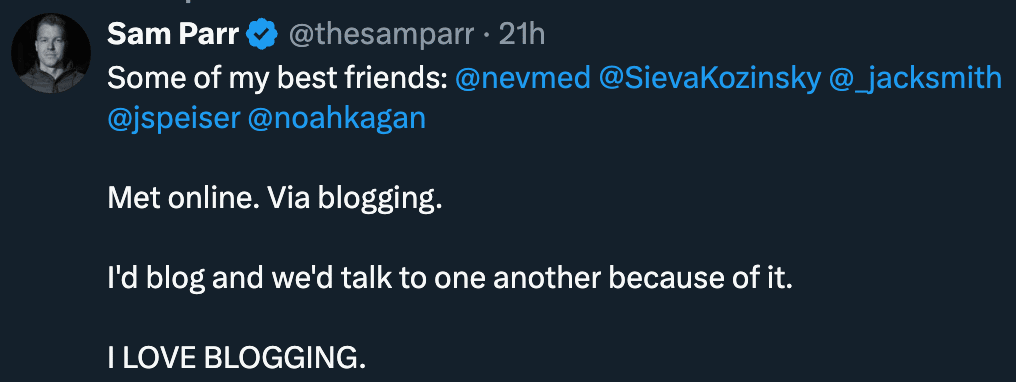Click the 'Met online. Via blogging.' line
This screenshot has height=382, width=1016.
tap(275, 199)
